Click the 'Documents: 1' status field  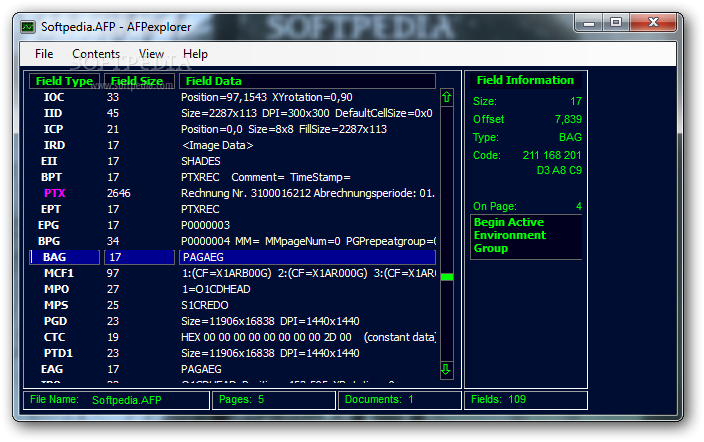[x=400, y=400]
